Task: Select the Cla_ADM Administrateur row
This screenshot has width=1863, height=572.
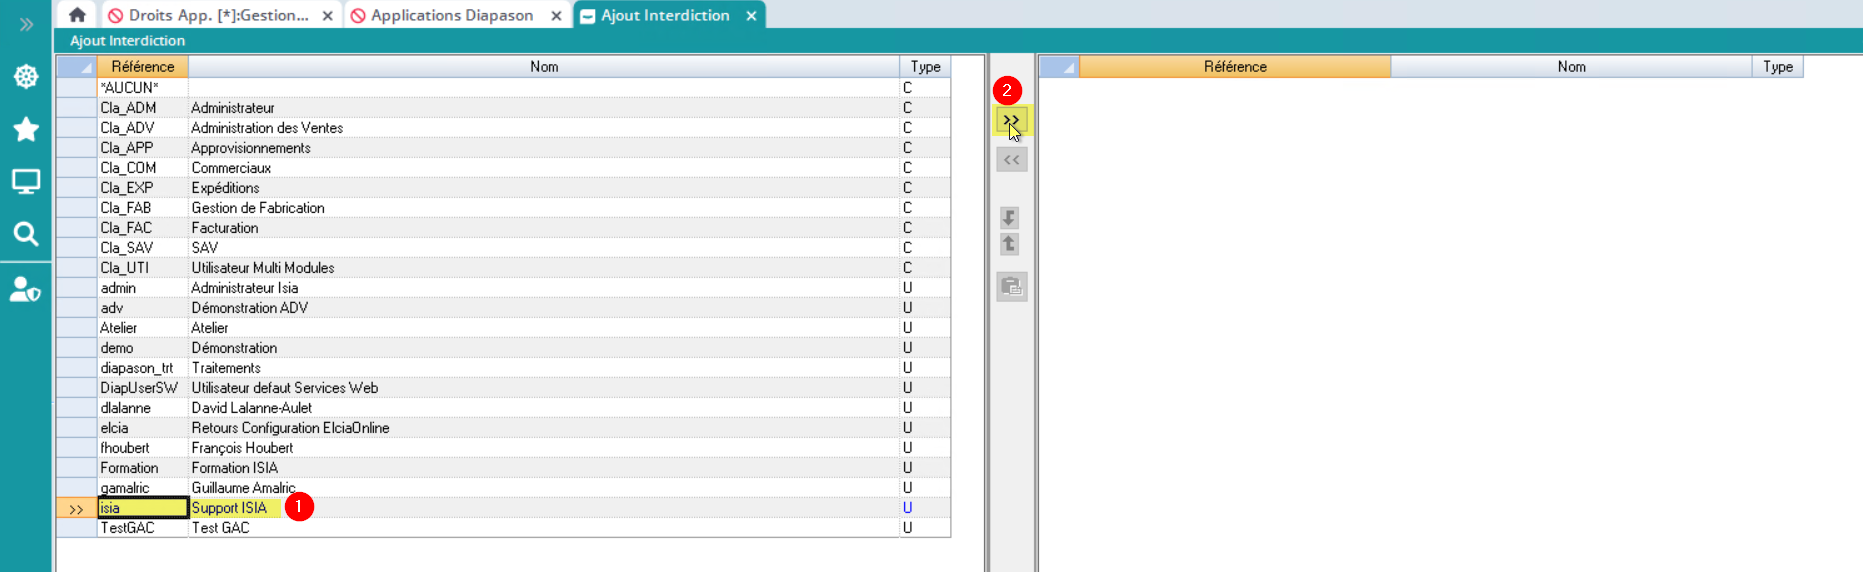Action: click(232, 108)
